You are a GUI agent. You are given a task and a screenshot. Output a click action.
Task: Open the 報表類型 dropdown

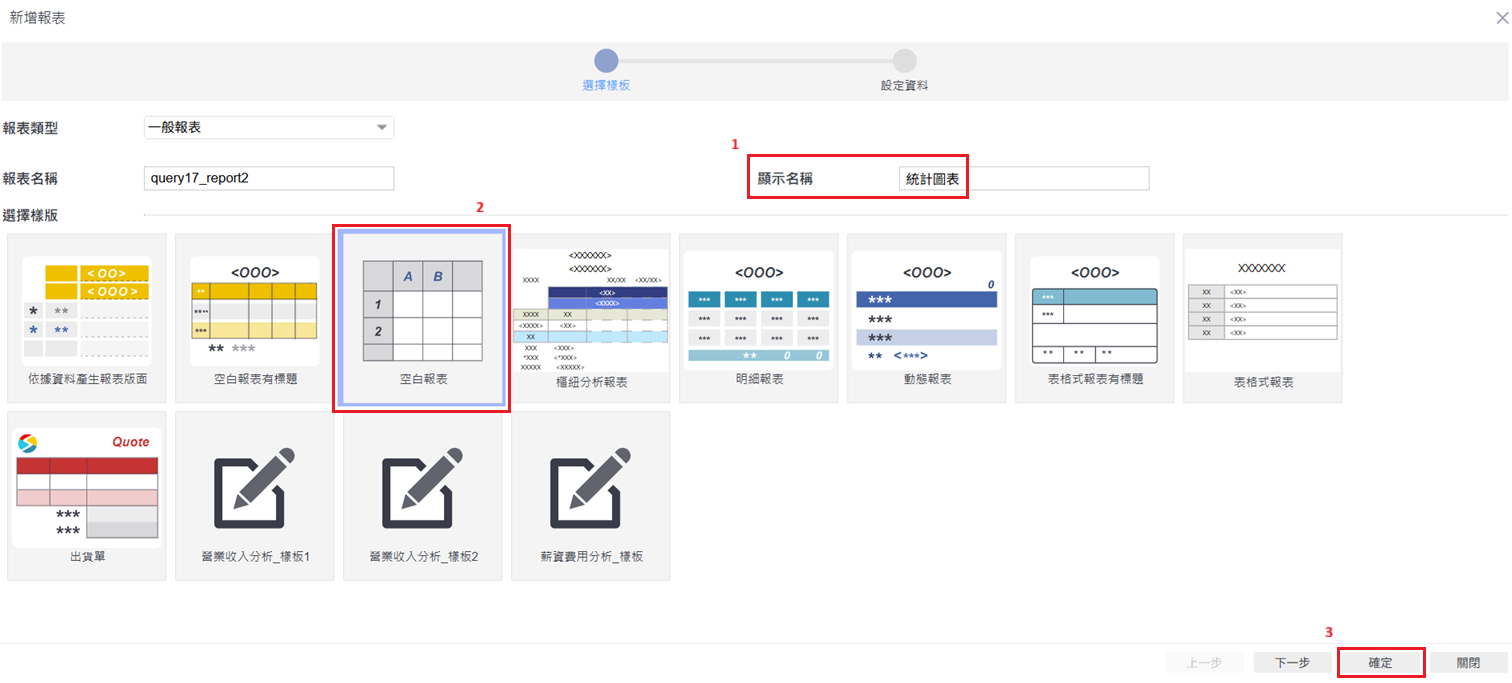click(269, 128)
